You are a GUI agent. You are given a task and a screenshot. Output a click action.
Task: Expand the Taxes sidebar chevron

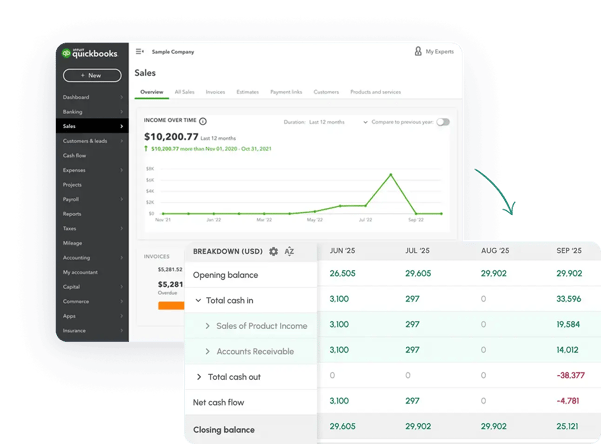(x=122, y=228)
